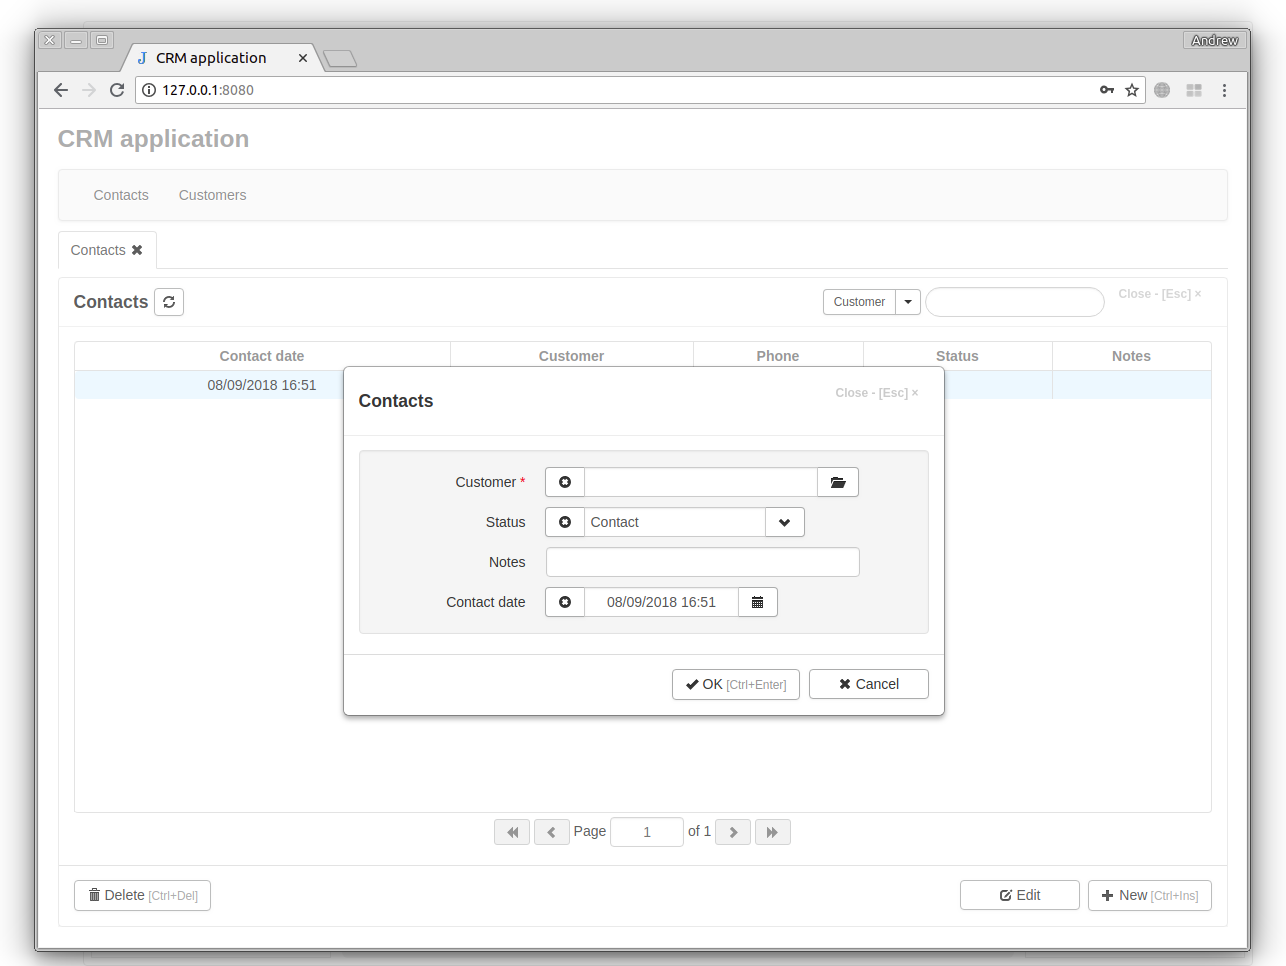Click the grid extension icon

(x=1194, y=90)
